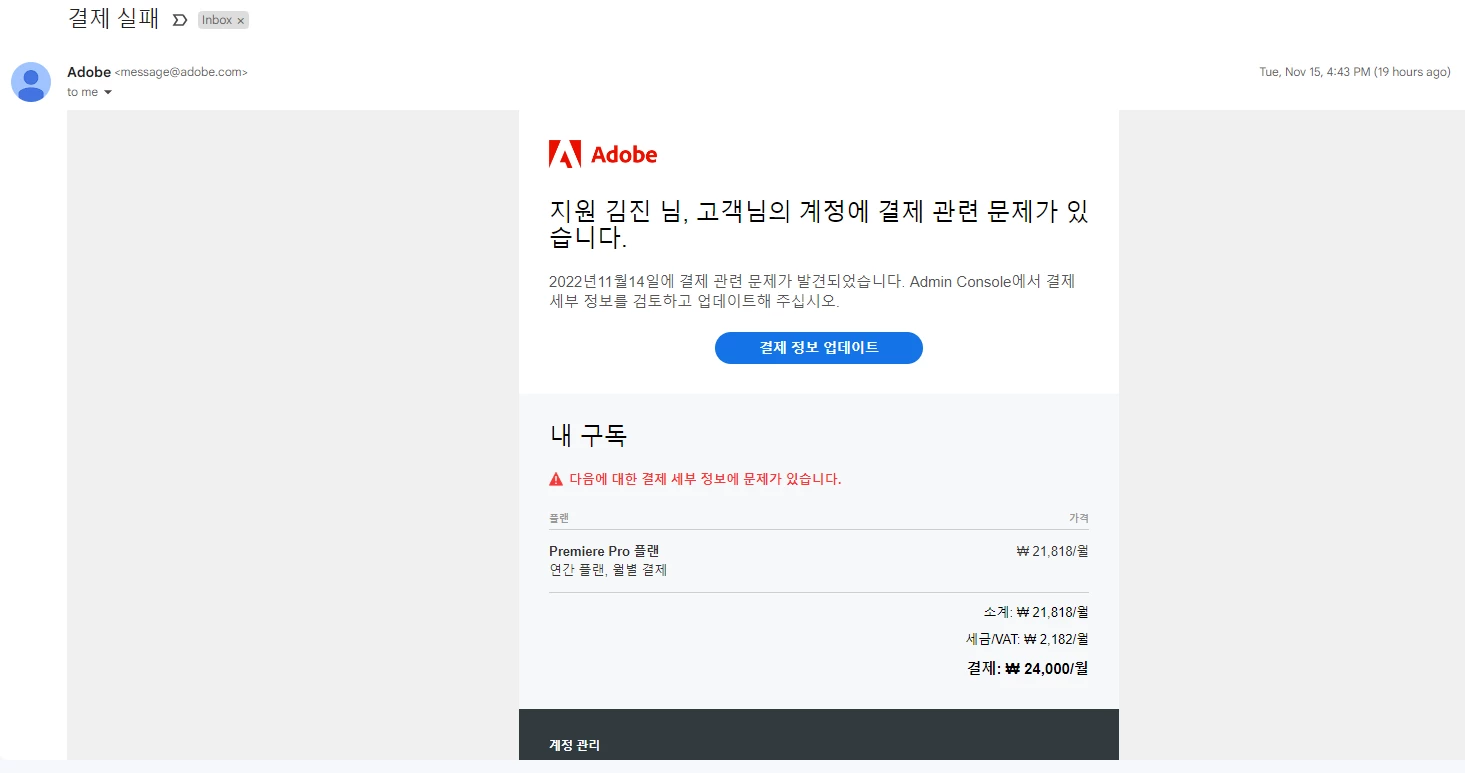
Task: Click the headline about account payment problem
Action: click(x=819, y=225)
